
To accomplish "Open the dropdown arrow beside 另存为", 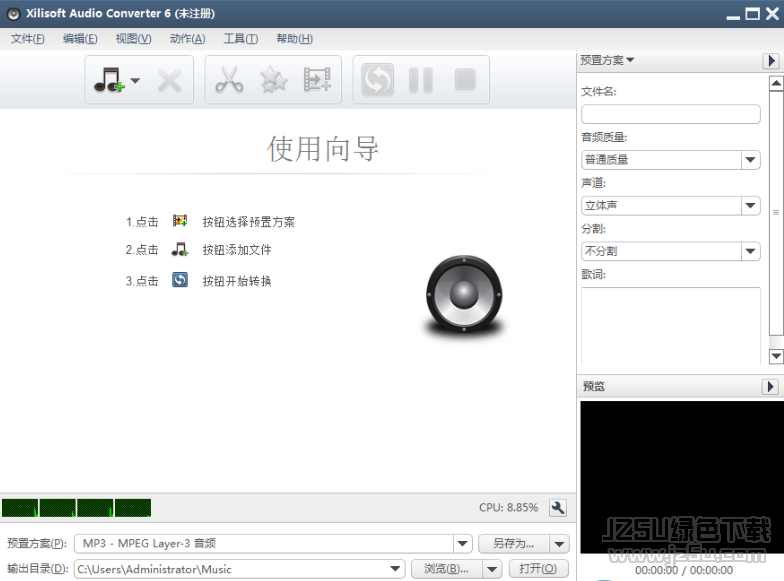I will click(x=560, y=544).
